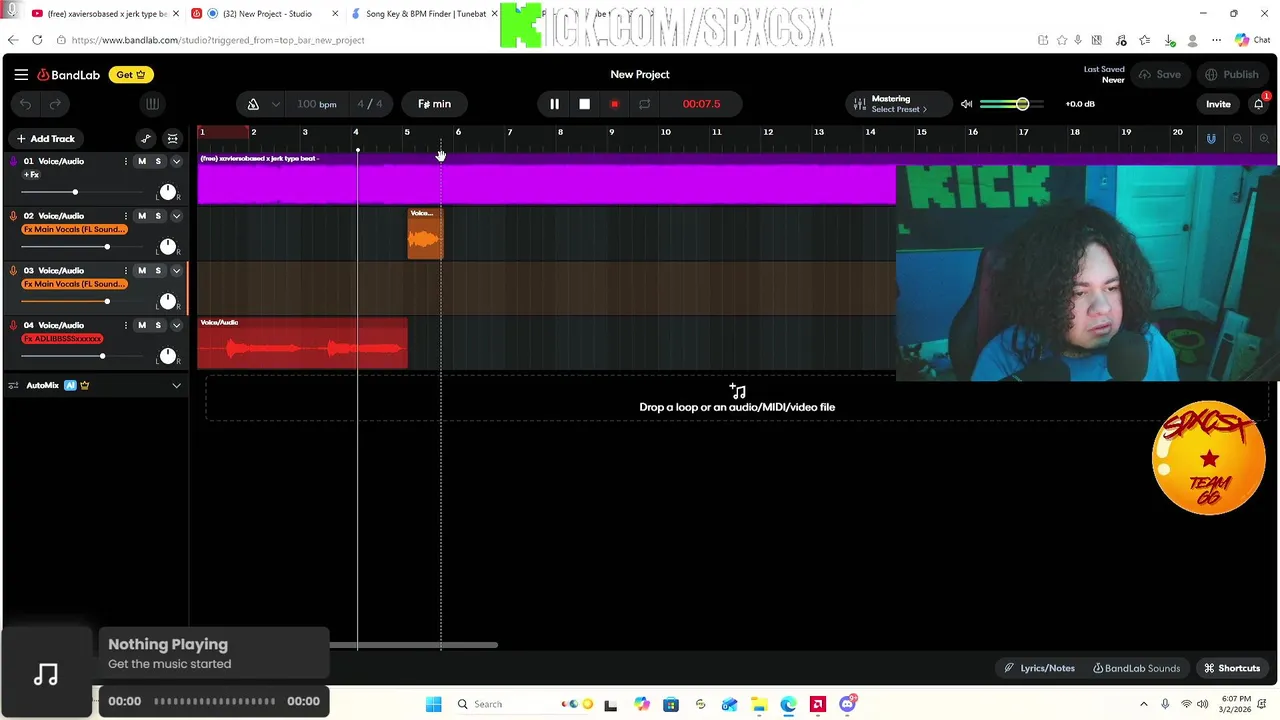The image size is (1280, 720).
Task: Expand track 04 options chevron
Action: point(176,325)
